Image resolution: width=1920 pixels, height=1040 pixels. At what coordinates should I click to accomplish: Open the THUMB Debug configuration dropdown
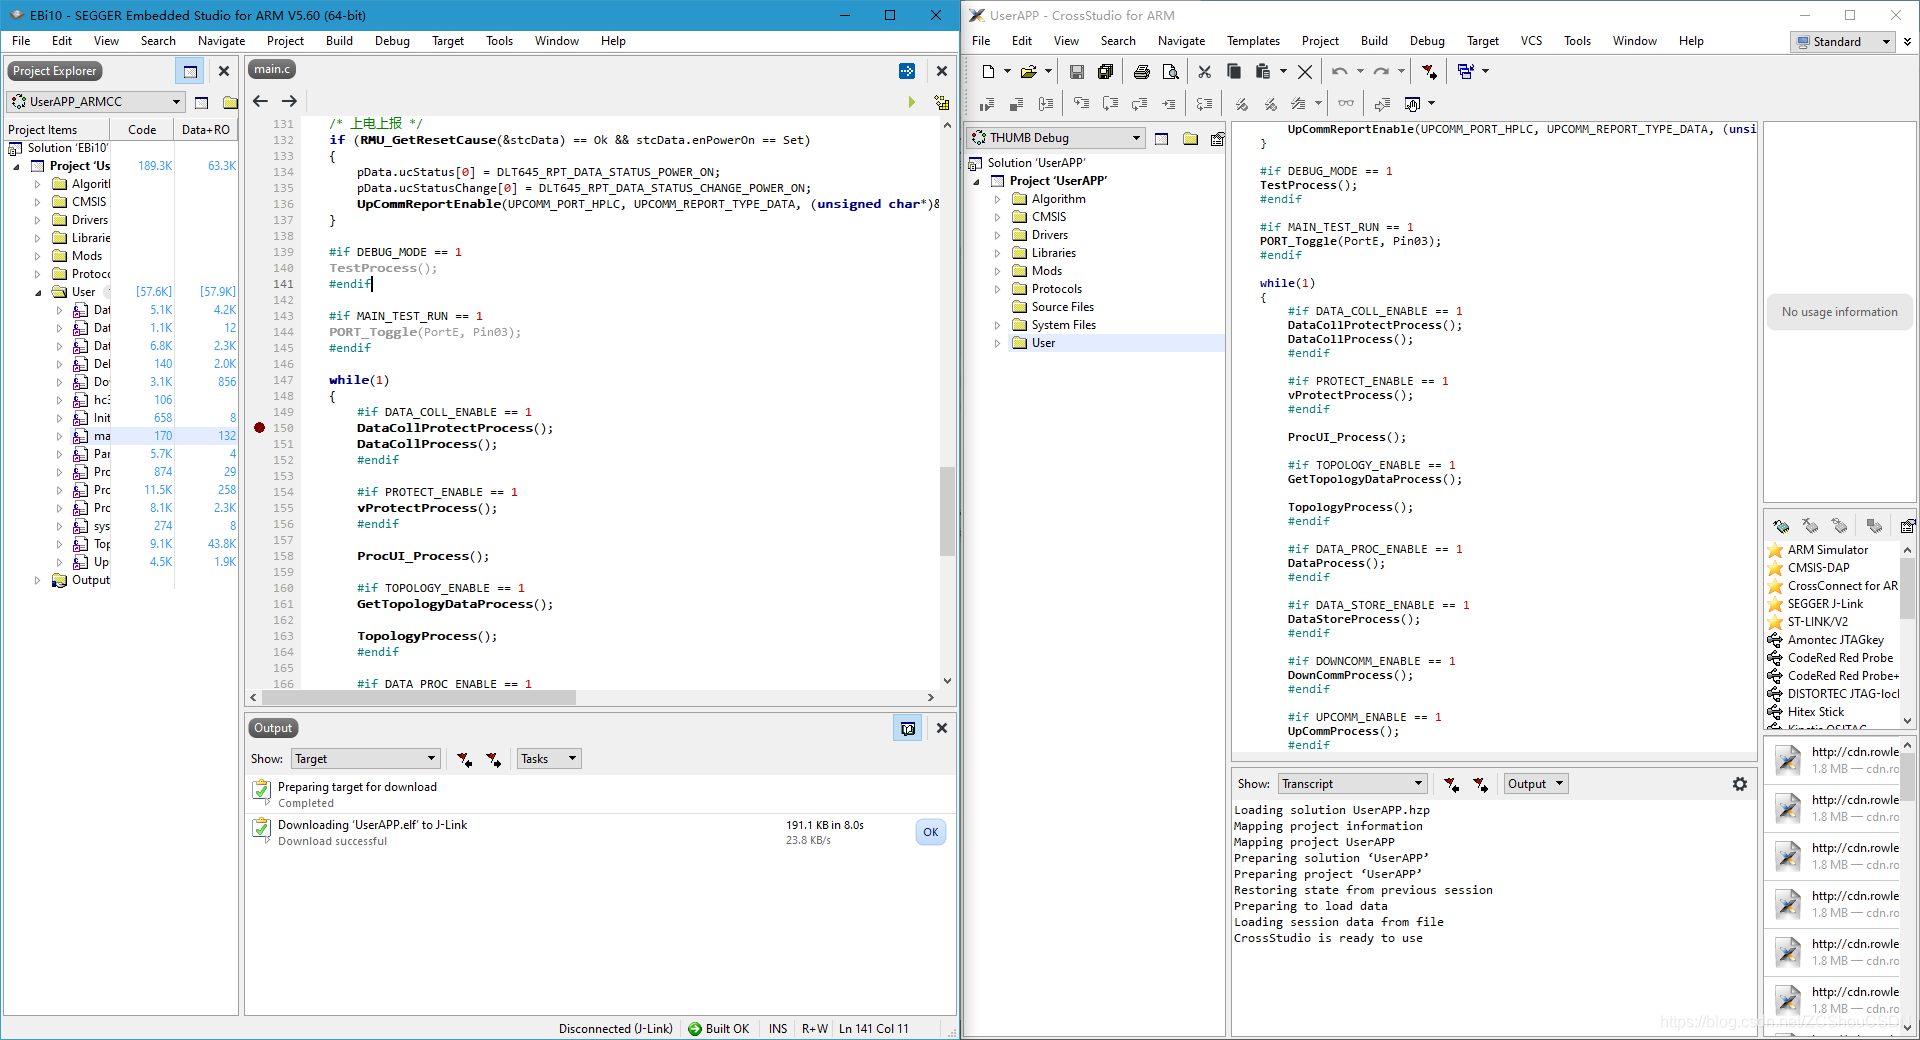[1056, 138]
